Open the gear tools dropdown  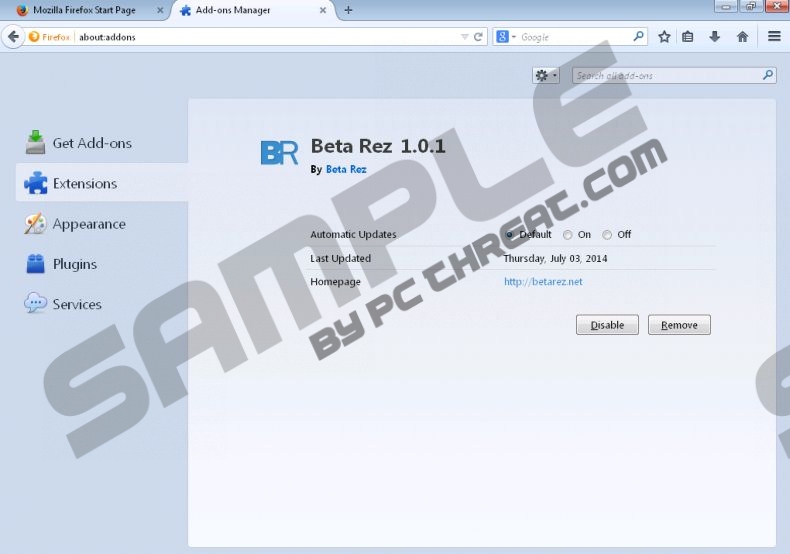click(x=546, y=76)
